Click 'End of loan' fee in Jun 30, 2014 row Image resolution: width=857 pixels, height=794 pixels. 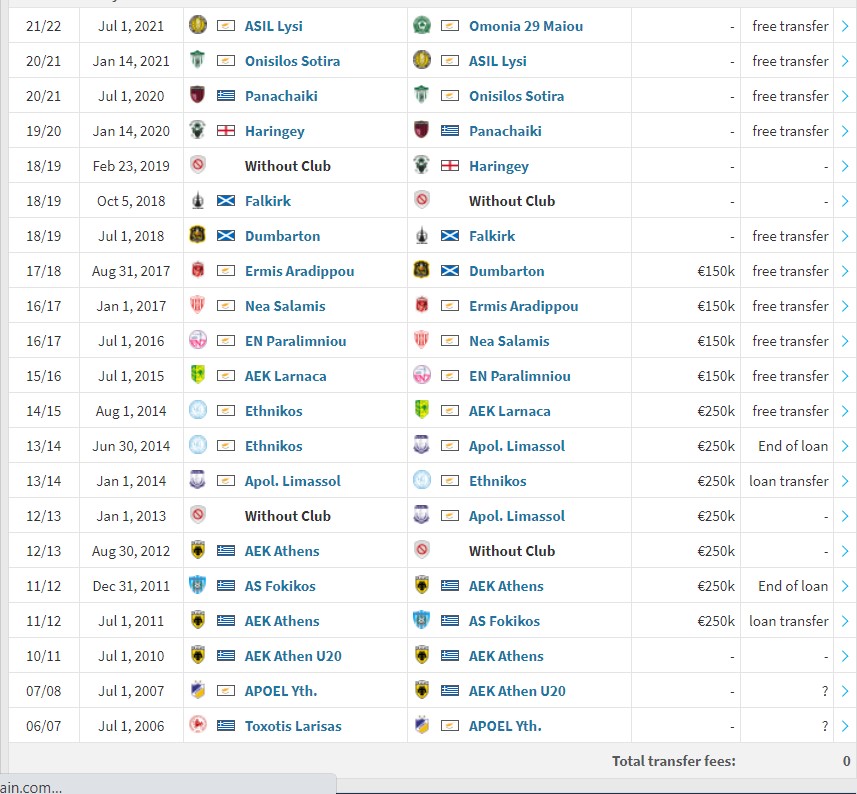(x=793, y=446)
